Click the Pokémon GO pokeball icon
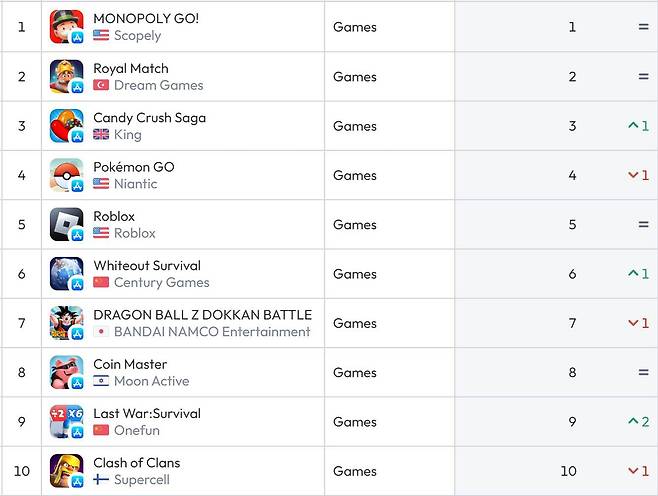The image size is (658, 496). click(66, 175)
